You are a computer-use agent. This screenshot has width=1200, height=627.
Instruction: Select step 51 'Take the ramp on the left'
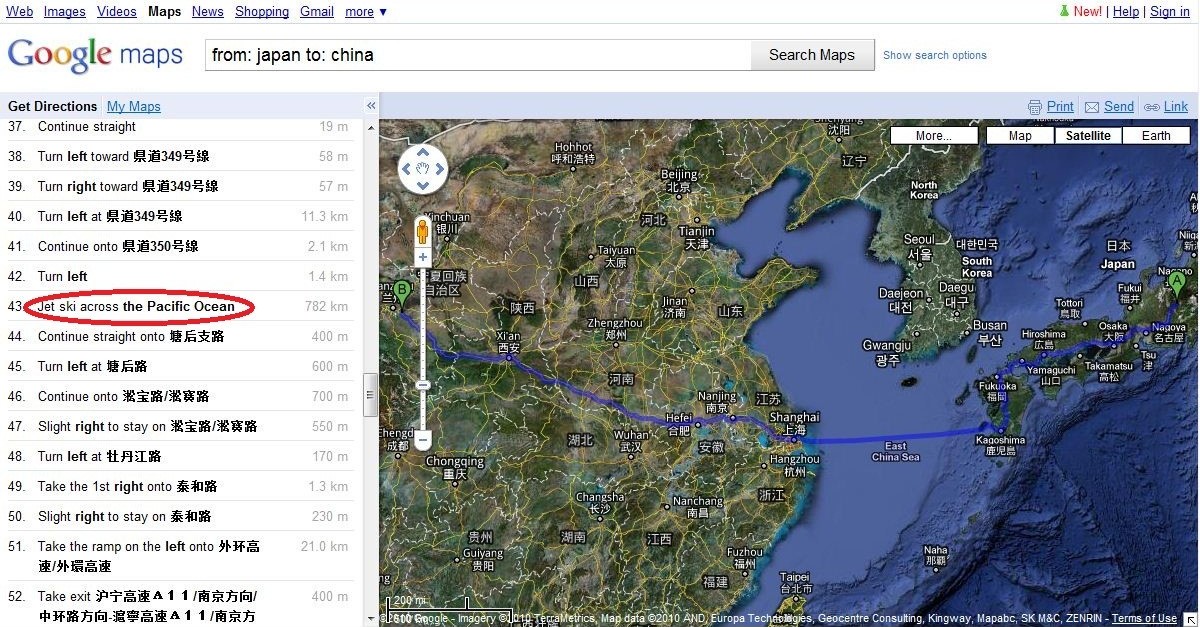click(x=179, y=556)
